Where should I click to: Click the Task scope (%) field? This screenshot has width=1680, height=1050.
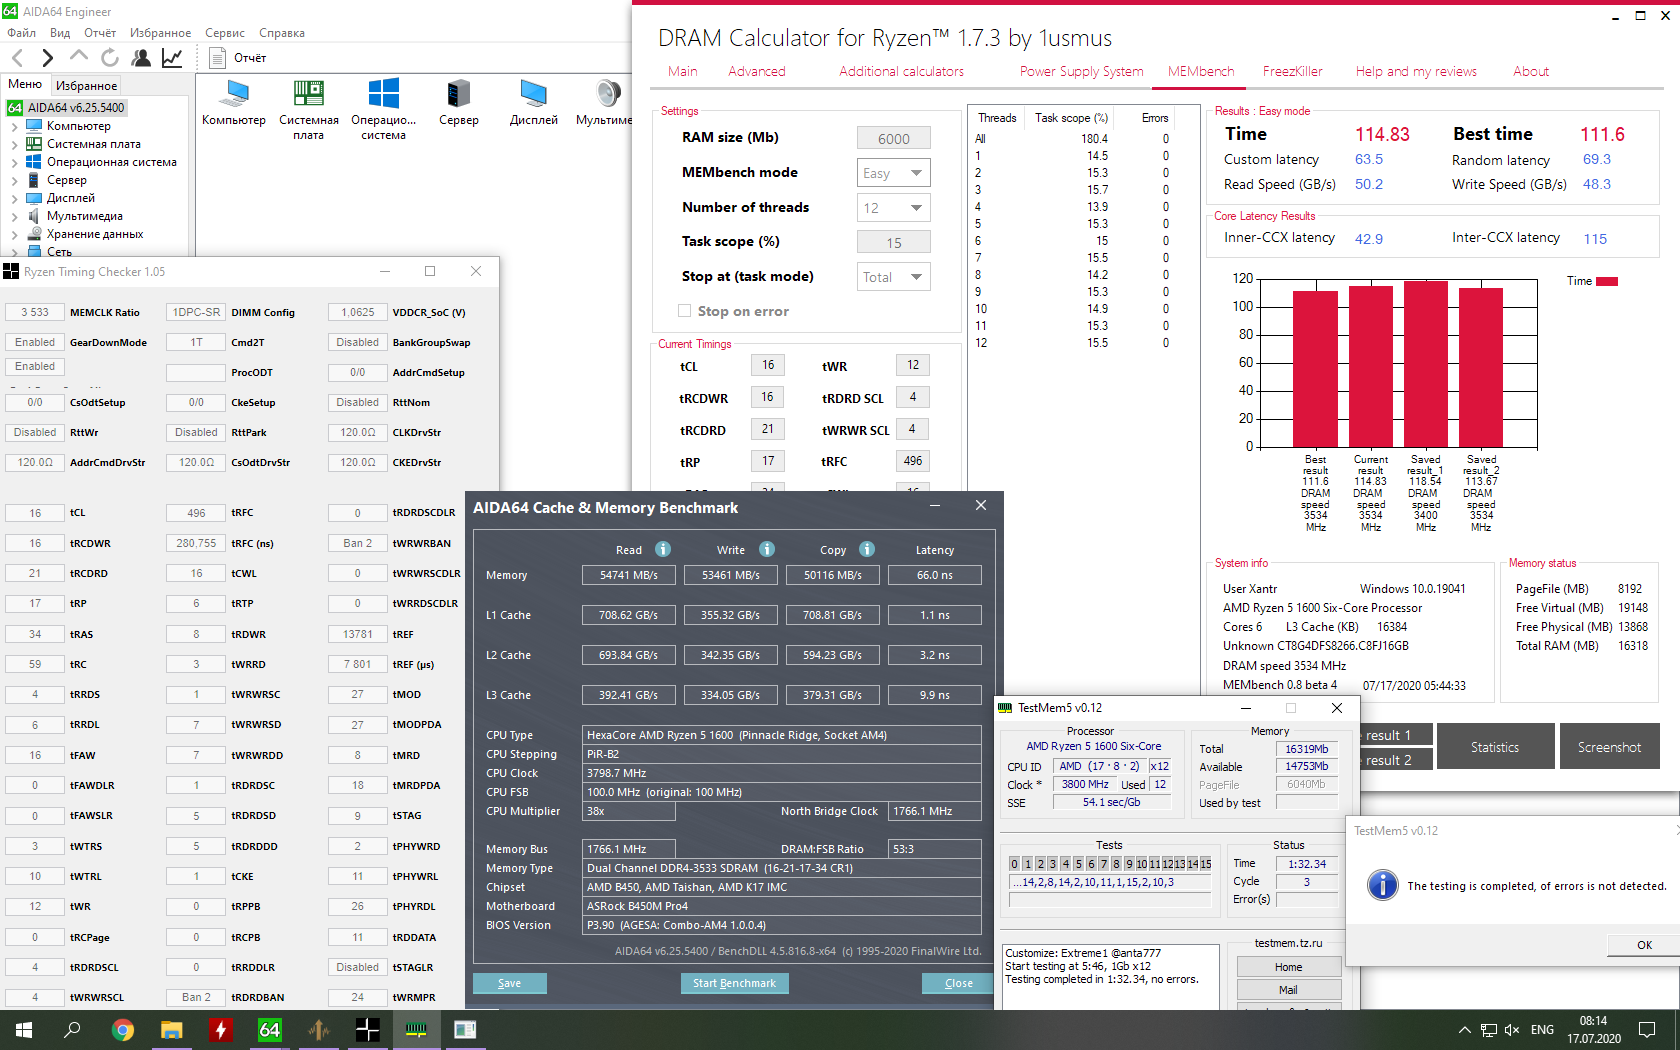pyautogui.click(x=894, y=242)
